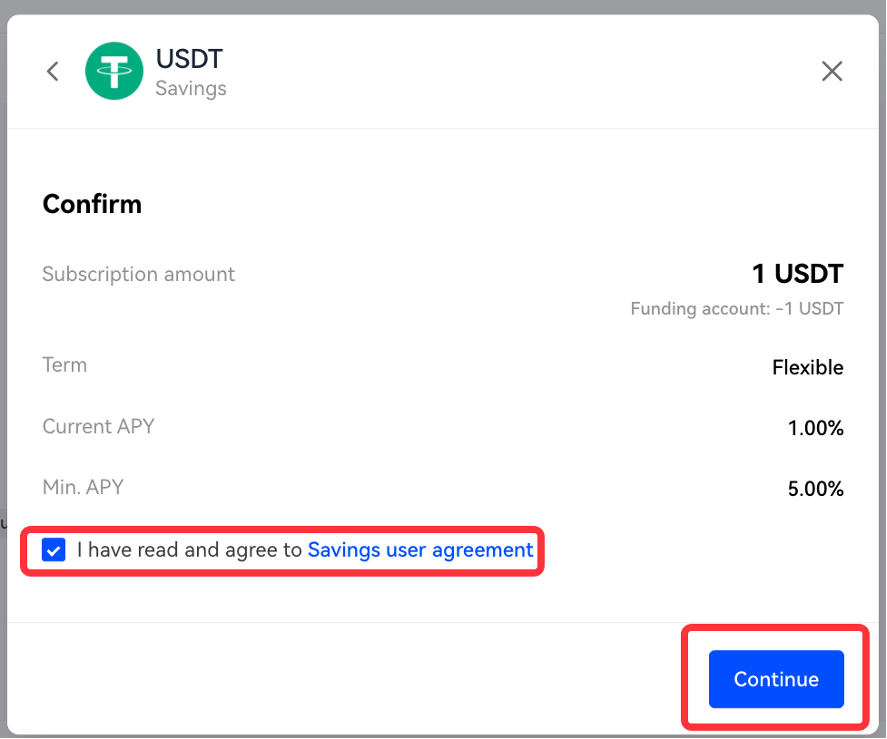Click the 1.00% current APY value

click(816, 428)
